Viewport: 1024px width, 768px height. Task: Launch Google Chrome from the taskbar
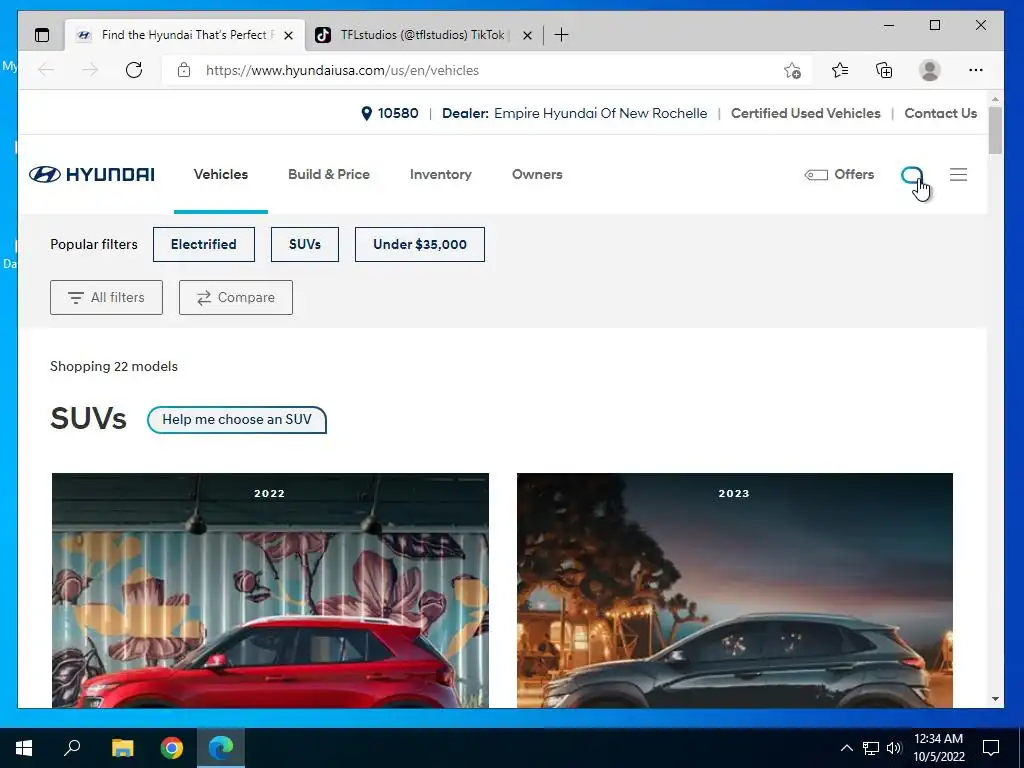click(172, 748)
